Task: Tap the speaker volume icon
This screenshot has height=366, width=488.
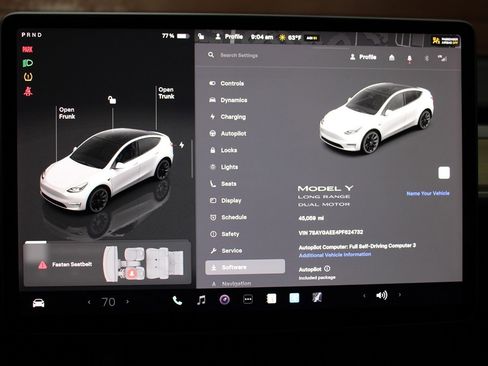Action: pyautogui.click(x=382, y=295)
